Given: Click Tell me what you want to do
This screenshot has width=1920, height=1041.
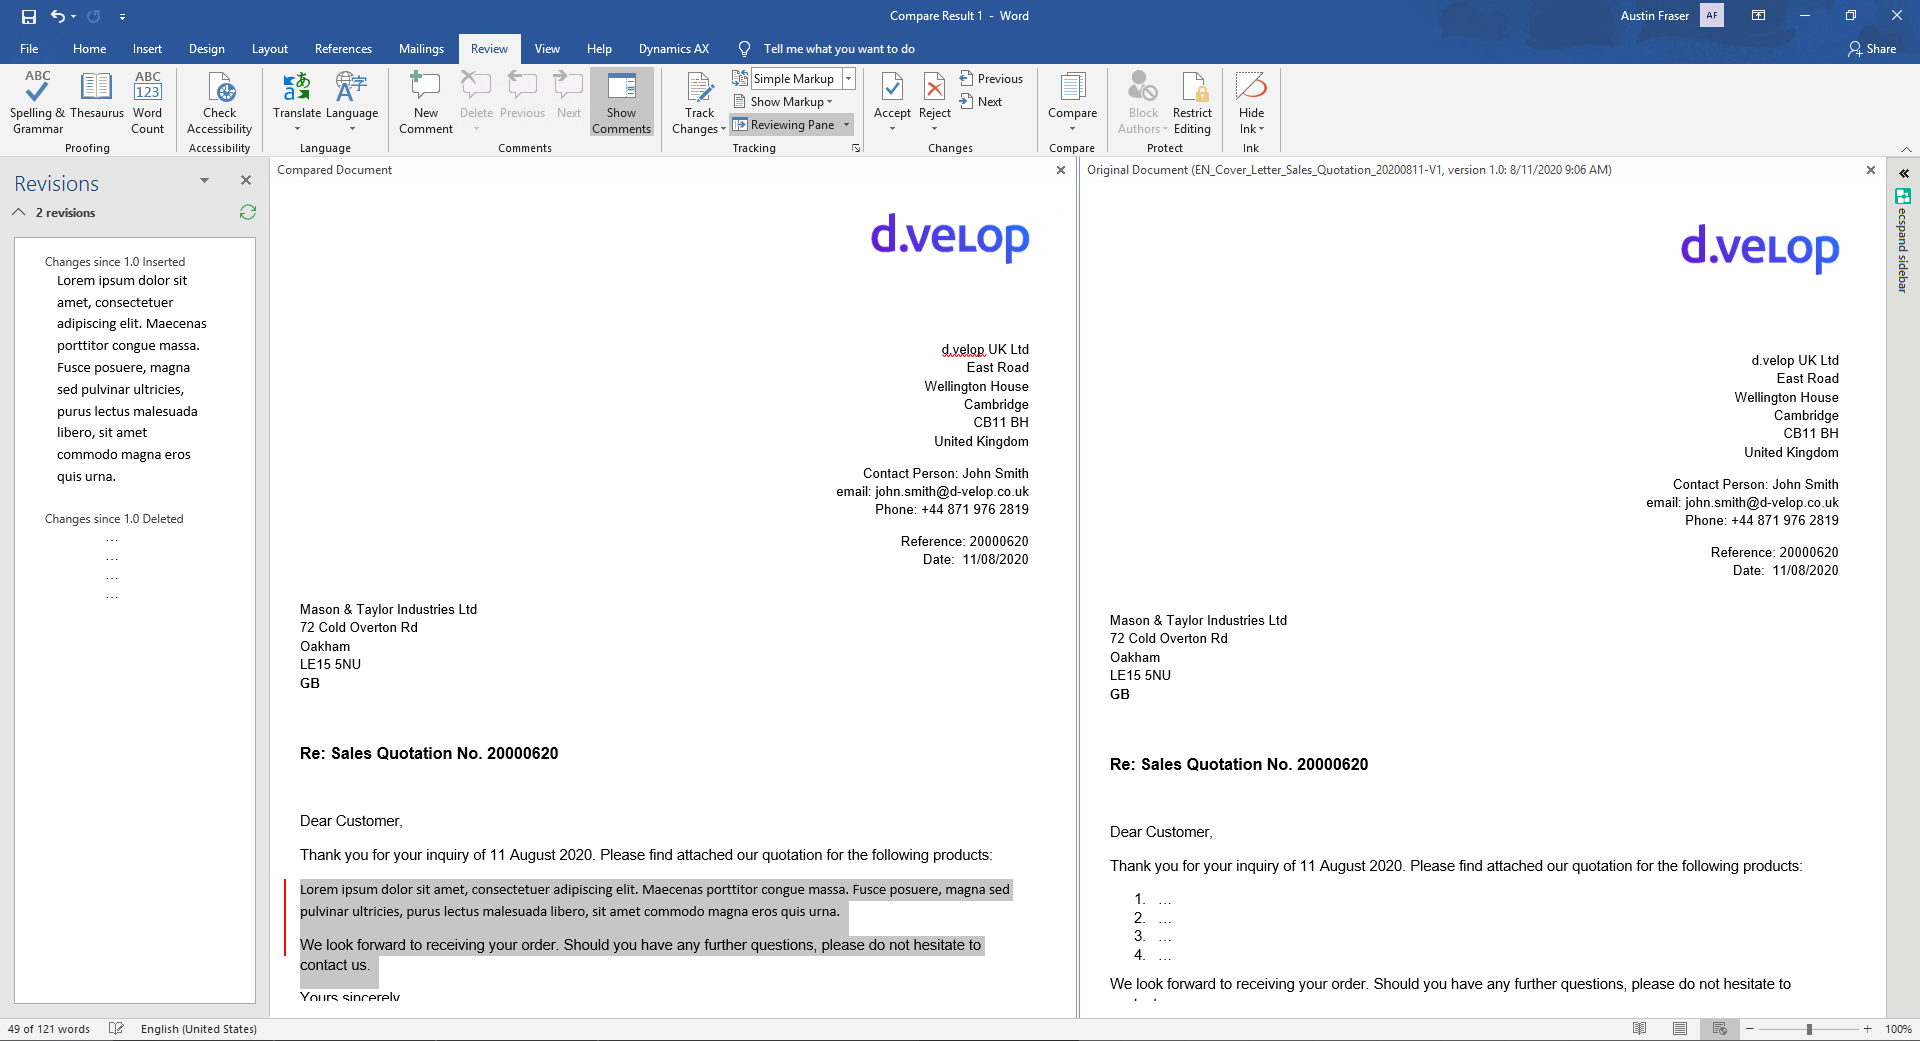Looking at the screenshot, I should 839,49.
